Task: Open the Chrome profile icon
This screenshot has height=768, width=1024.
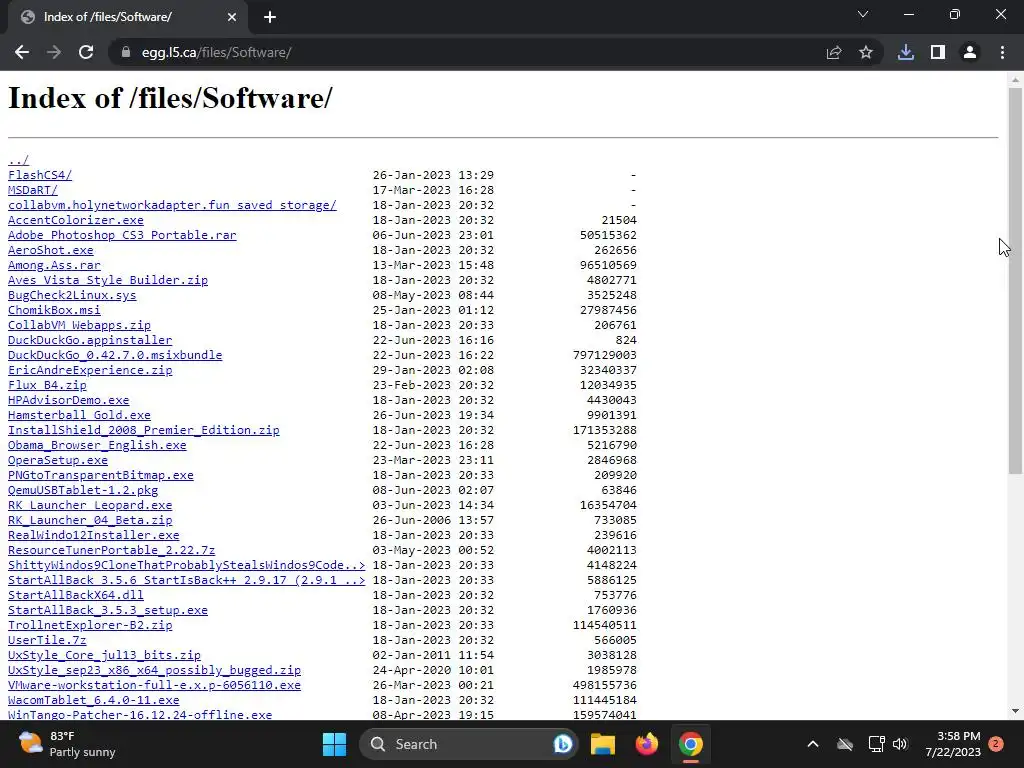Action: (970, 52)
